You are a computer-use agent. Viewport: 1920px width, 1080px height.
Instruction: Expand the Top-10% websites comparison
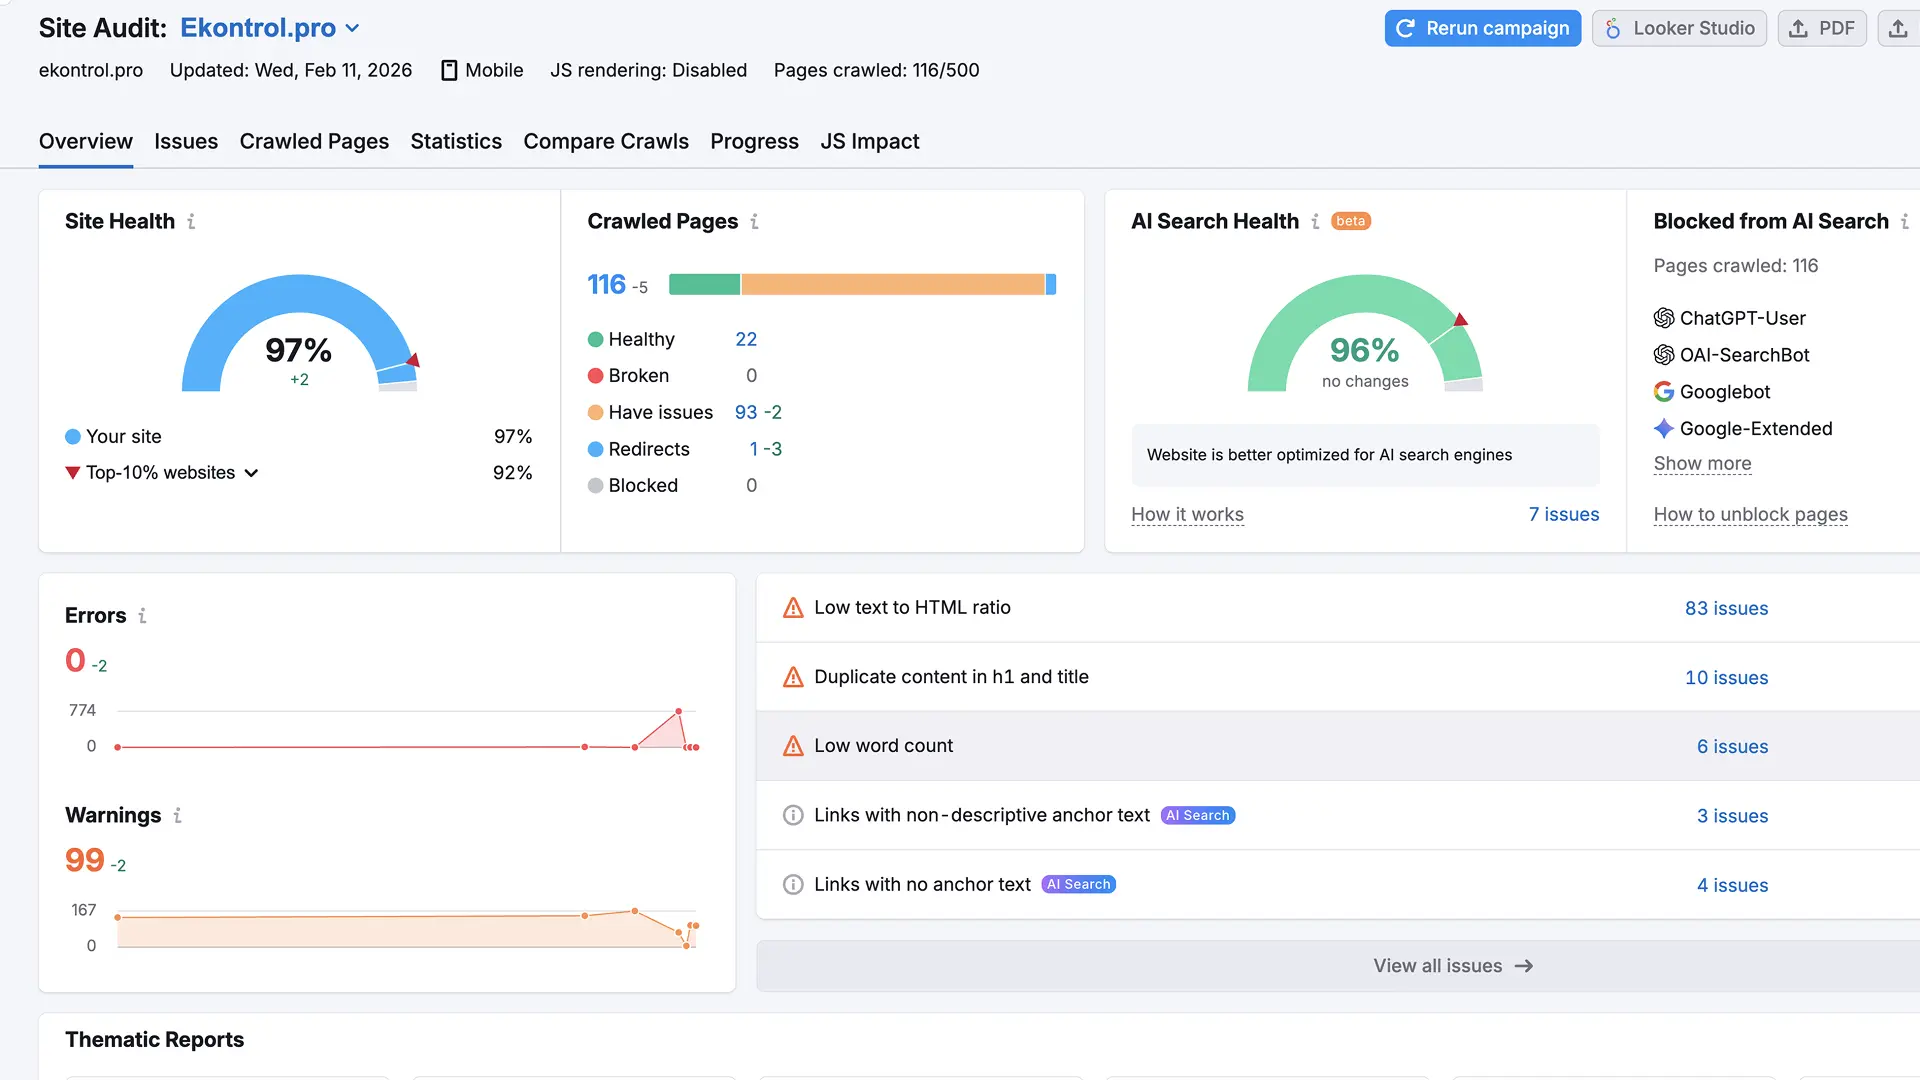point(250,473)
